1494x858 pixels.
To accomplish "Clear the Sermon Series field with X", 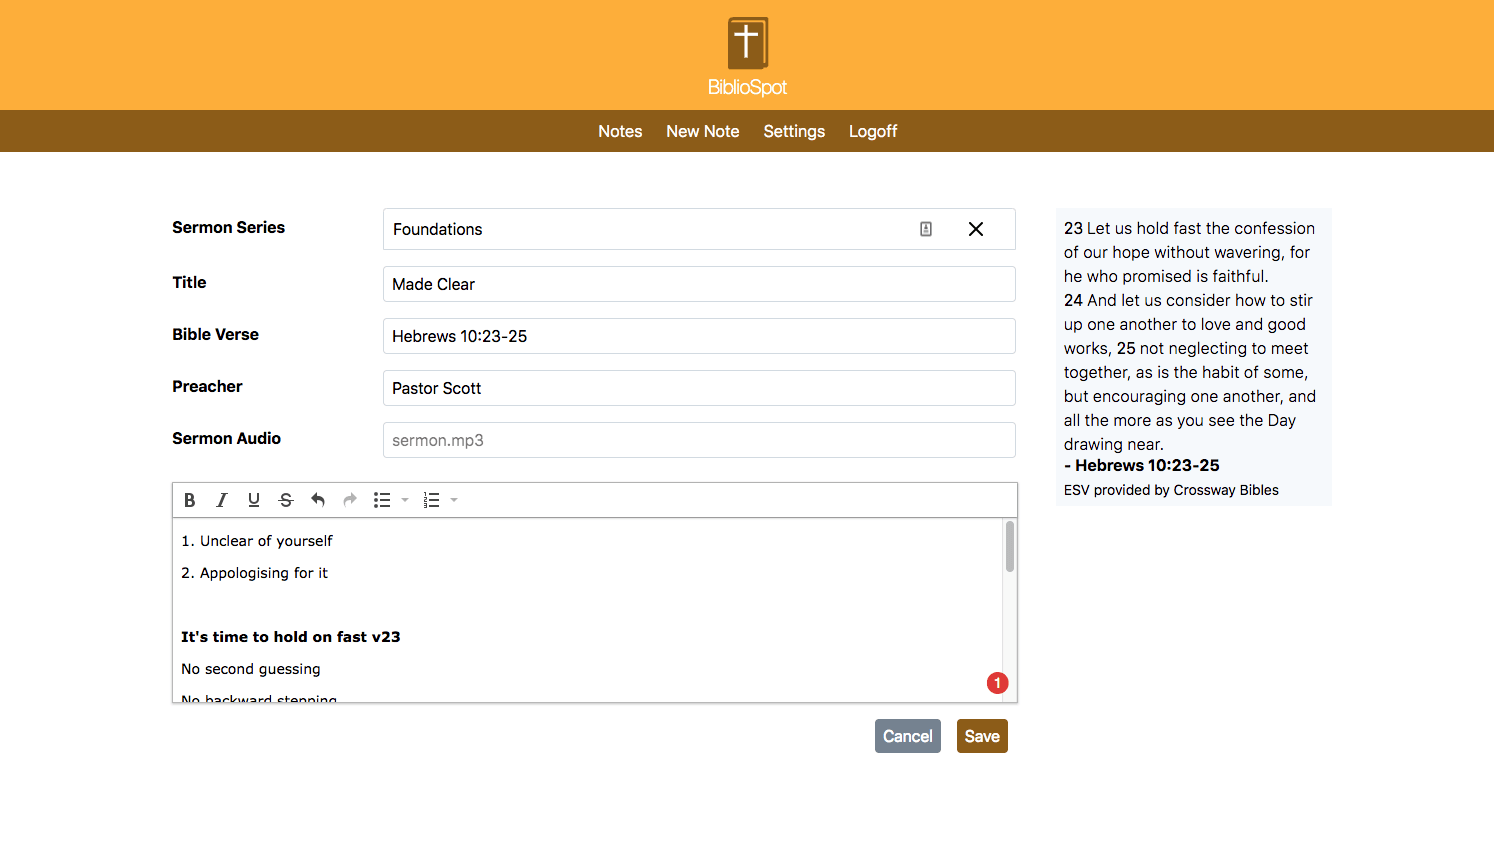I will (x=976, y=229).
